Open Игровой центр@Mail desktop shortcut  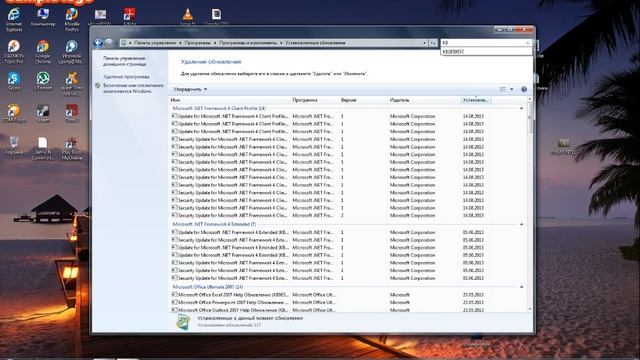[x=71, y=52]
